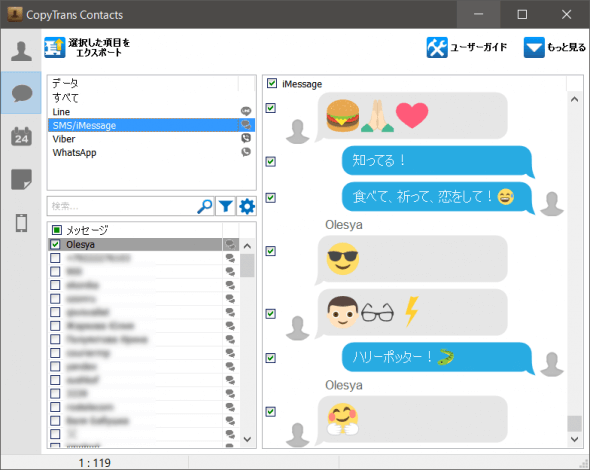
Task: Open the Notes sidebar section
Action: tap(21, 179)
